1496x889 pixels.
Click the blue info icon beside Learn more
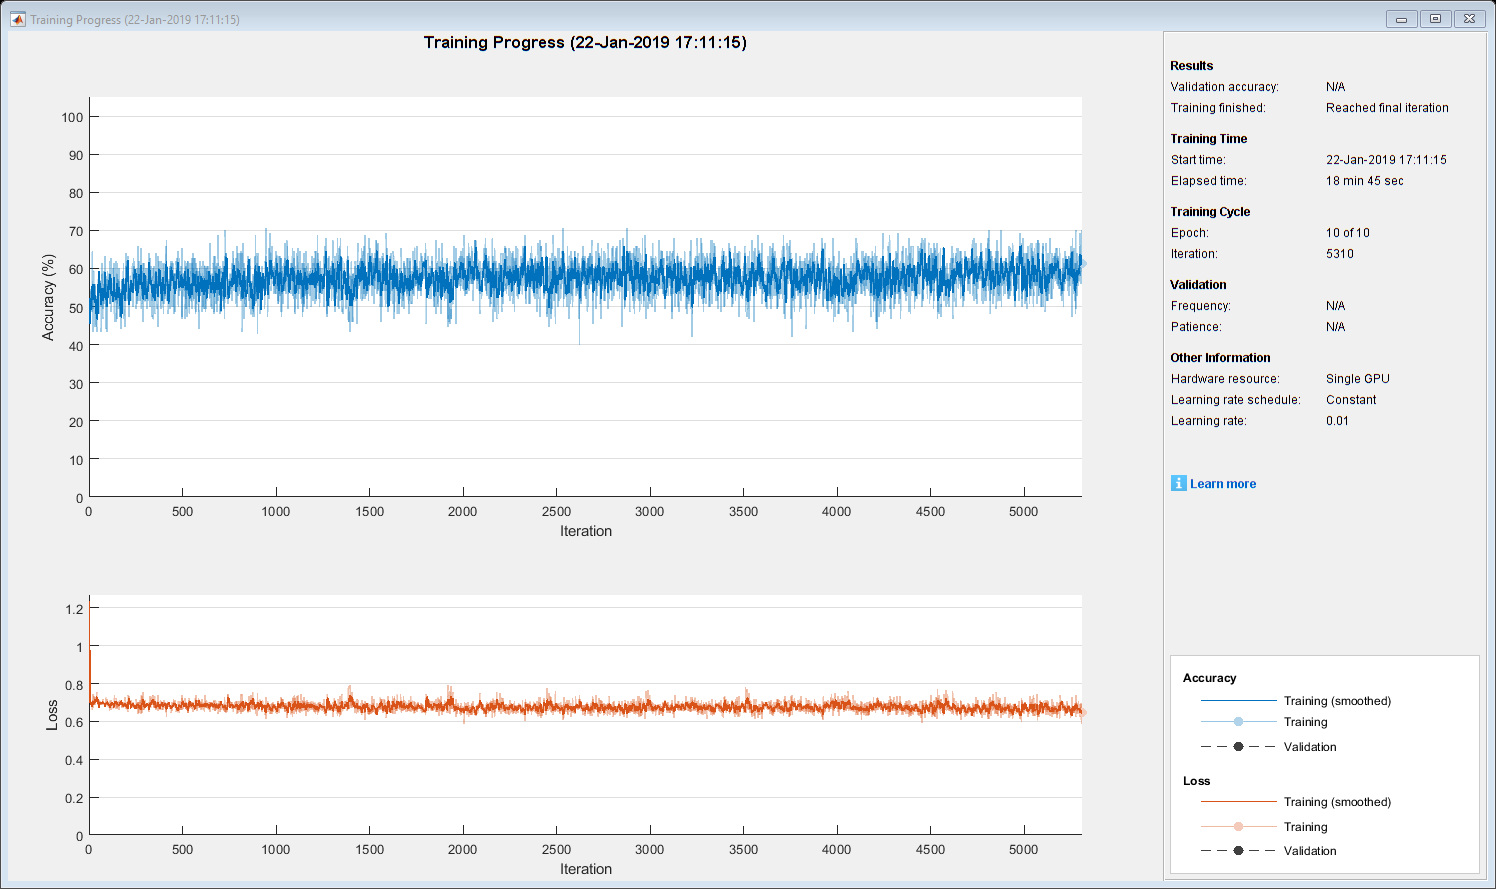pos(1179,483)
